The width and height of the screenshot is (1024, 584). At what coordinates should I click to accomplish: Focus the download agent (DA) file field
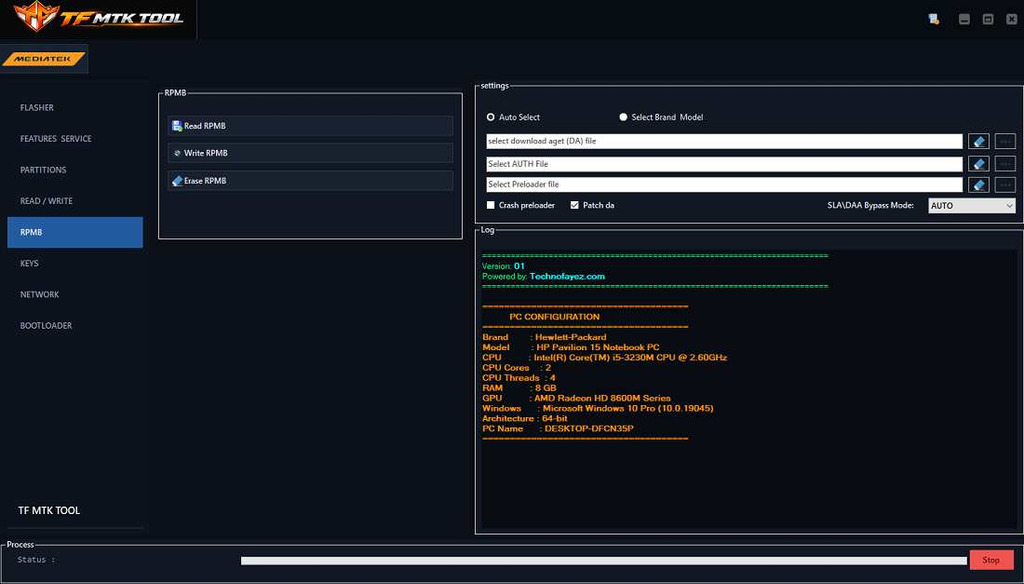[724, 141]
